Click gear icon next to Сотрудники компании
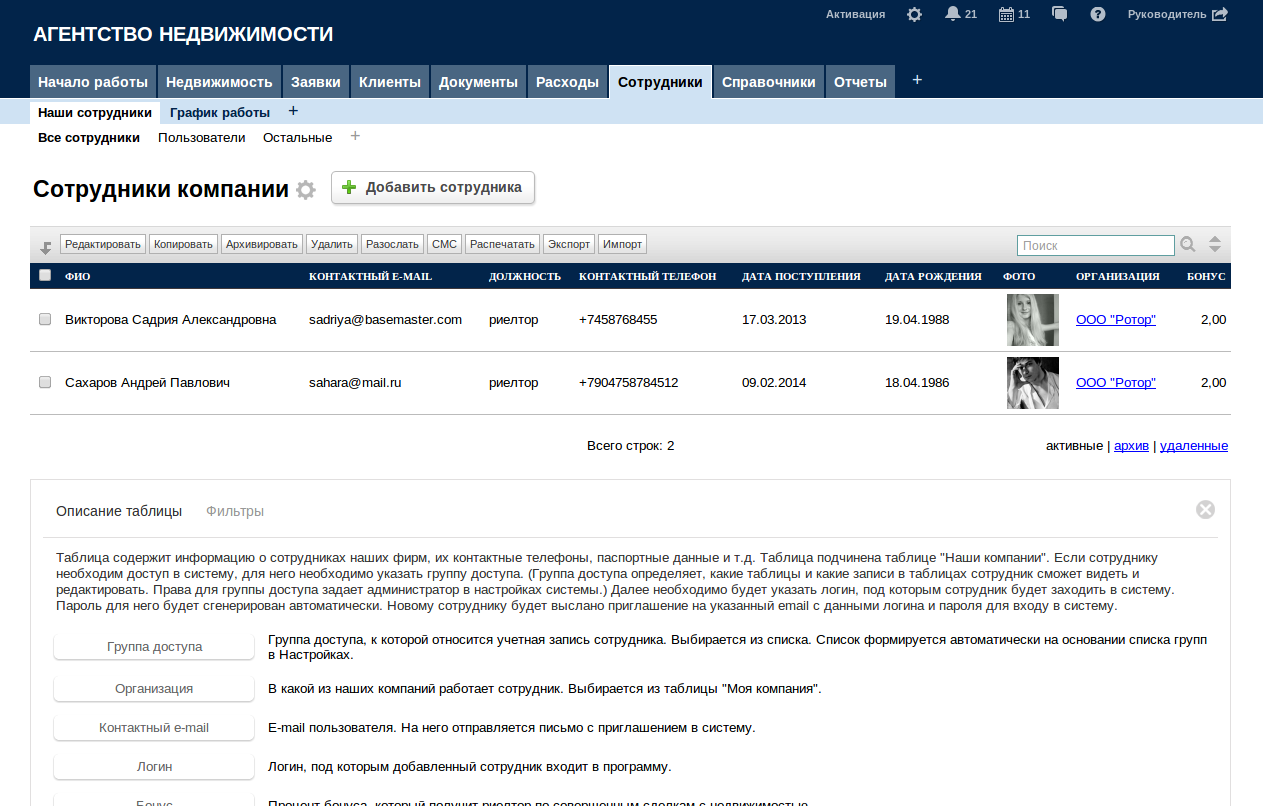 pyautogui.click(x=306, y=190)
